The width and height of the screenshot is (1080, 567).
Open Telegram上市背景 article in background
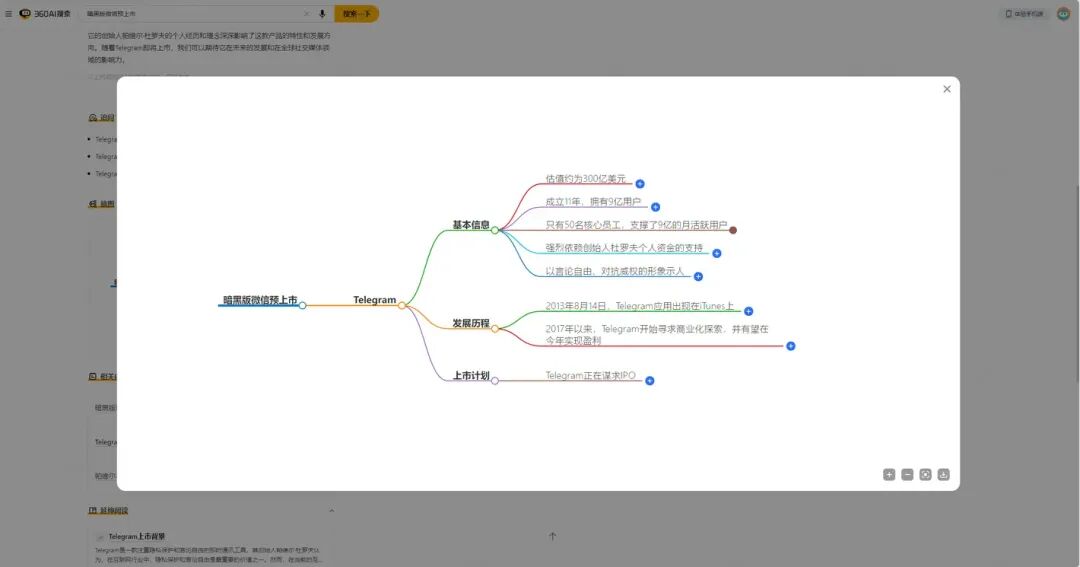pos(136,536)
